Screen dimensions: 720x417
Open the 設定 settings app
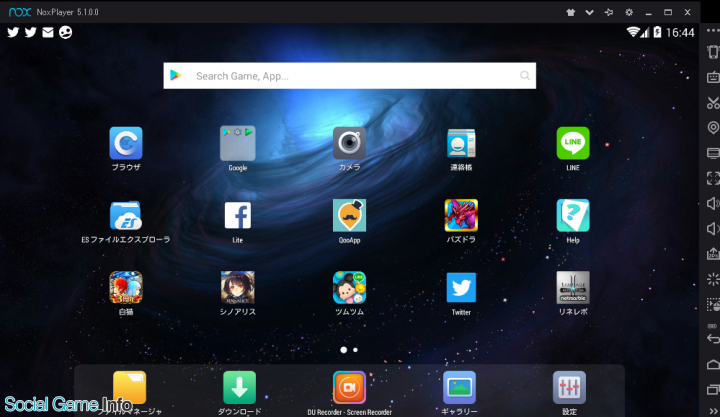coord(569,388)
